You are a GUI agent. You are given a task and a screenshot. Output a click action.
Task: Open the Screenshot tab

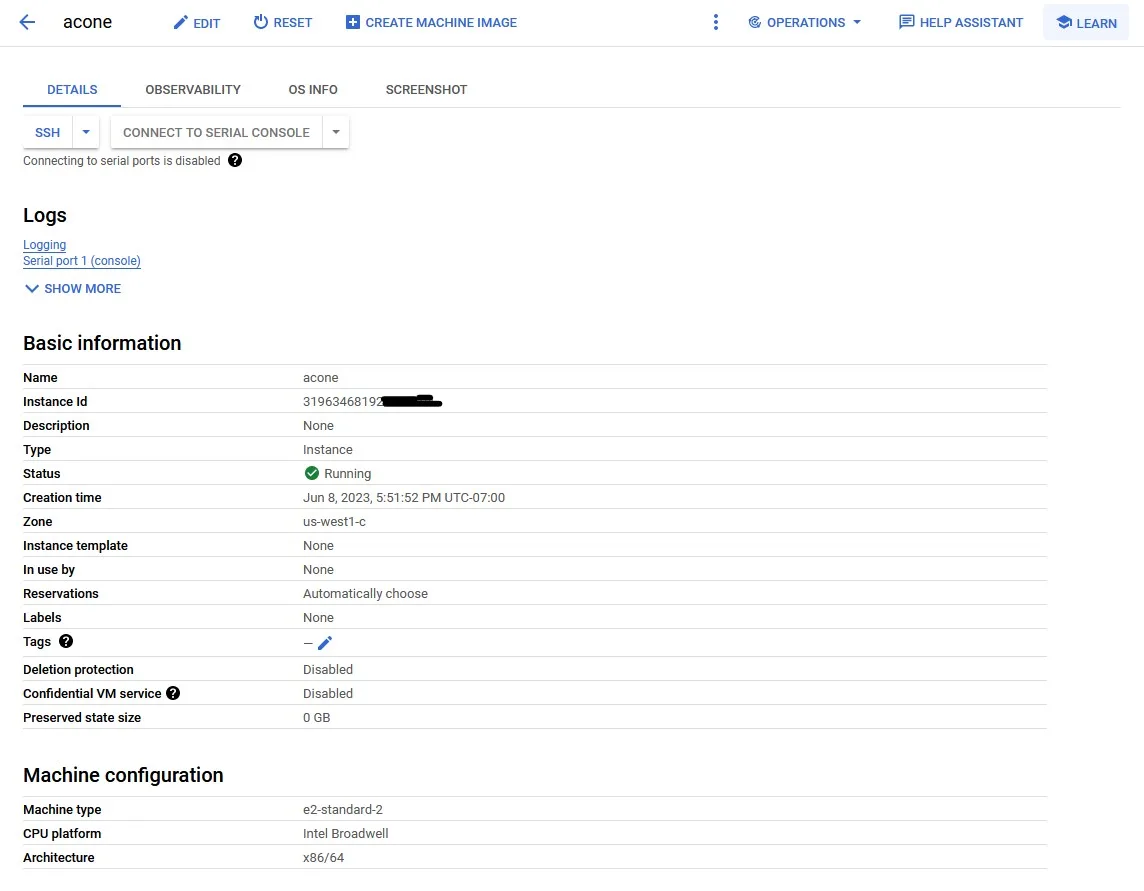(426, 89)
